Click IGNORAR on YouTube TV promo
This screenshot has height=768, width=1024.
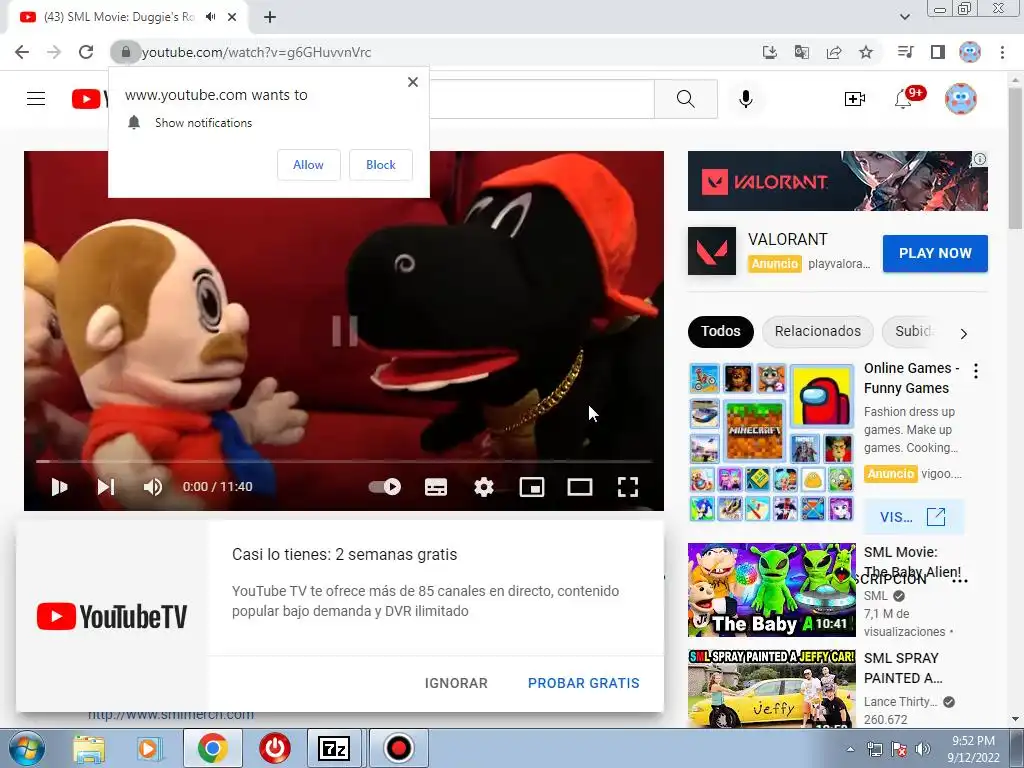[x=456, y=683]
